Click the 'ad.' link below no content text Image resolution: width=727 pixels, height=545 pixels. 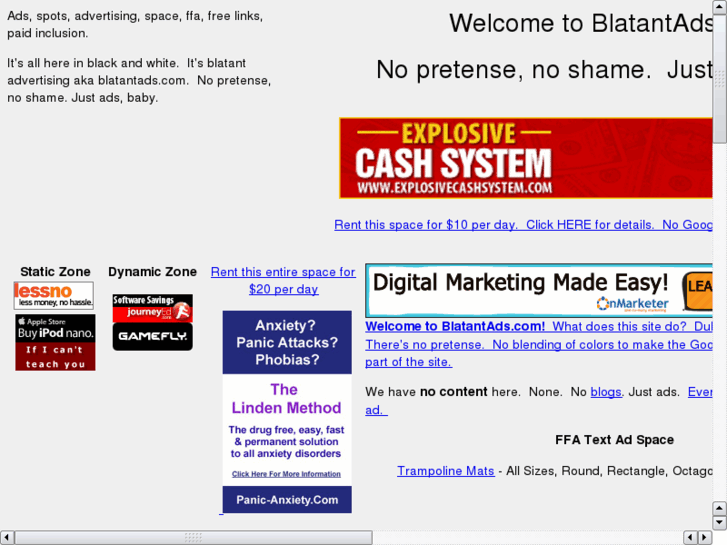376,410
